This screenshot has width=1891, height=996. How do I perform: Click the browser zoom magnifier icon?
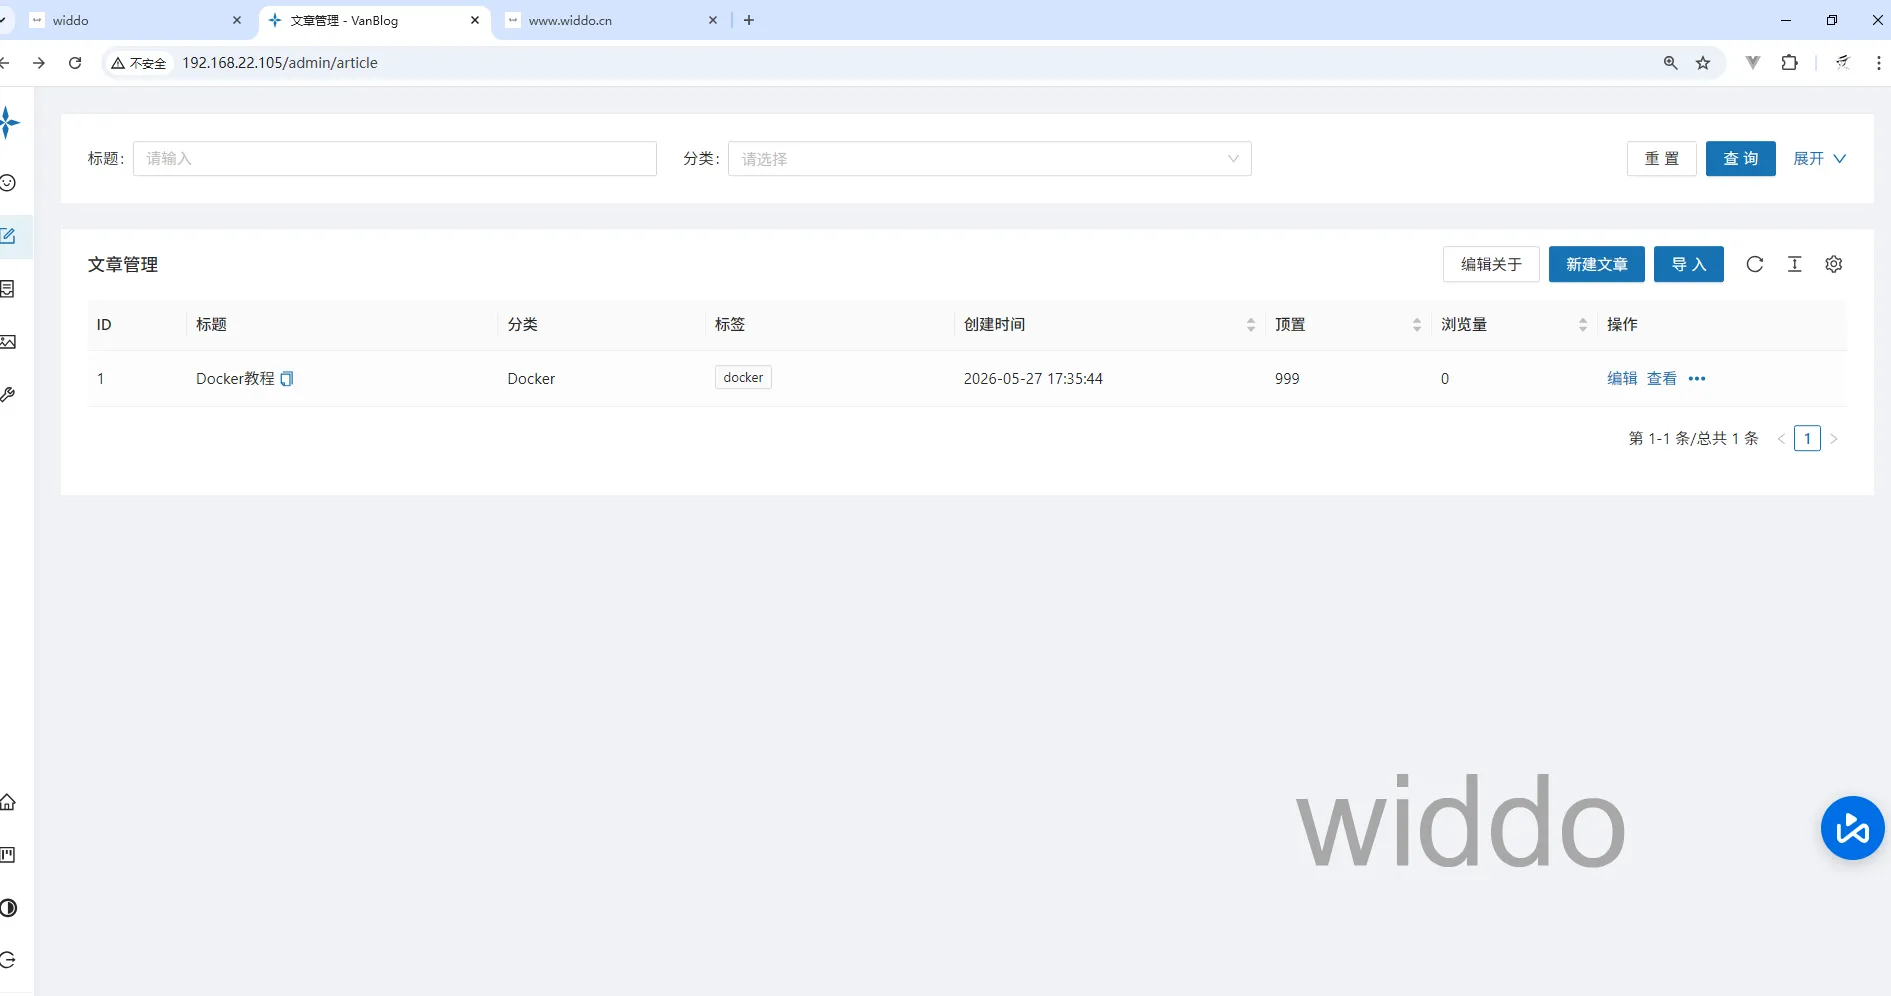coord(1670,63)
